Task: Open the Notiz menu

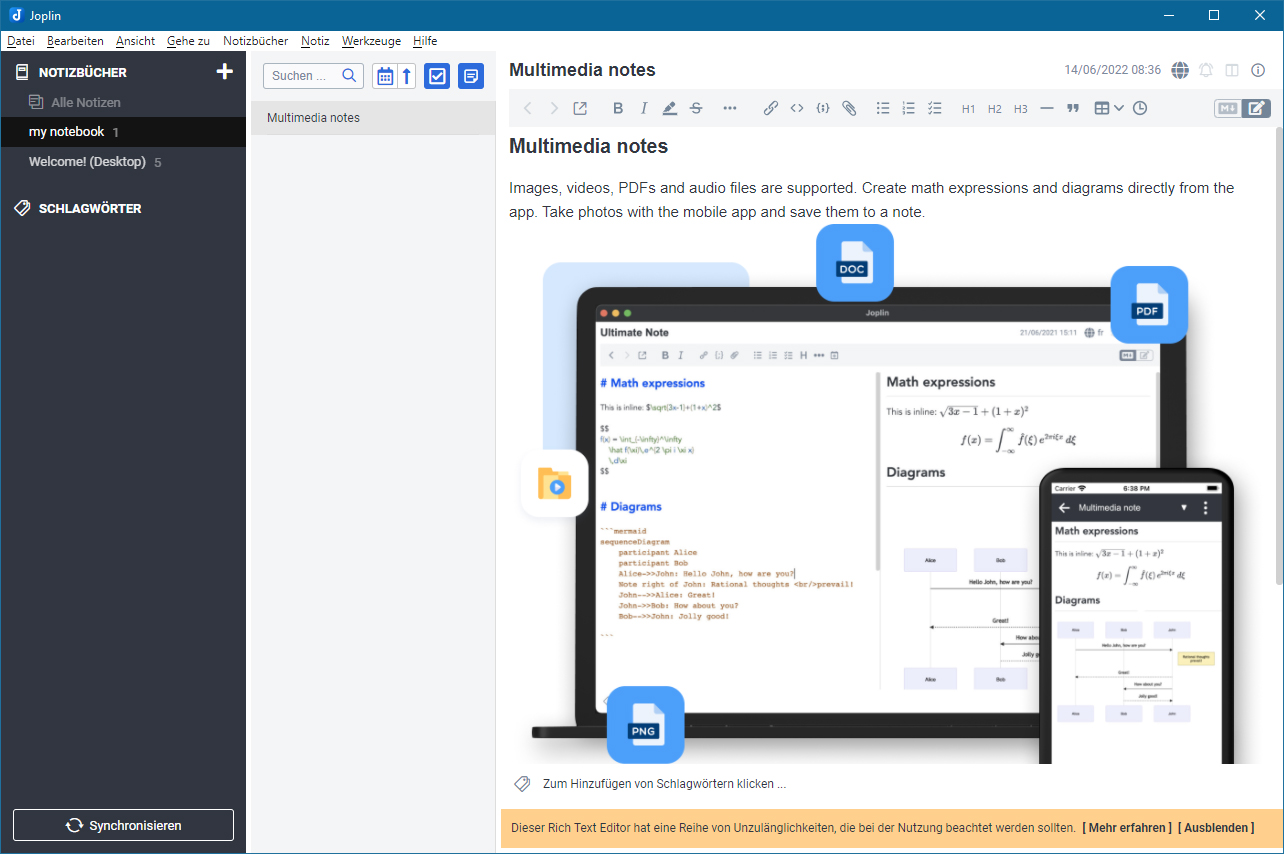Action: coord(315,41)
